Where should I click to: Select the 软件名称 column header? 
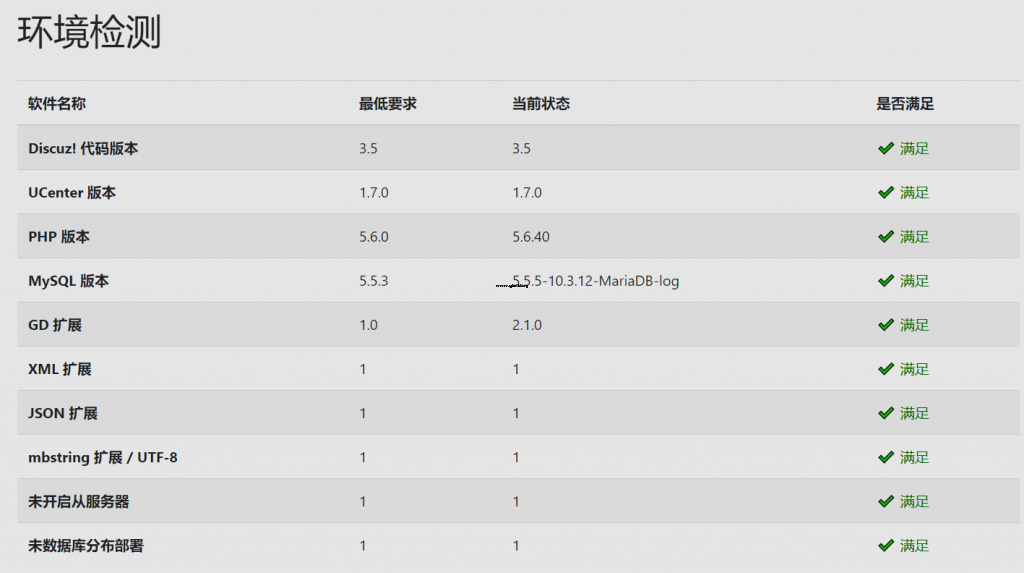tap(57, 104)
